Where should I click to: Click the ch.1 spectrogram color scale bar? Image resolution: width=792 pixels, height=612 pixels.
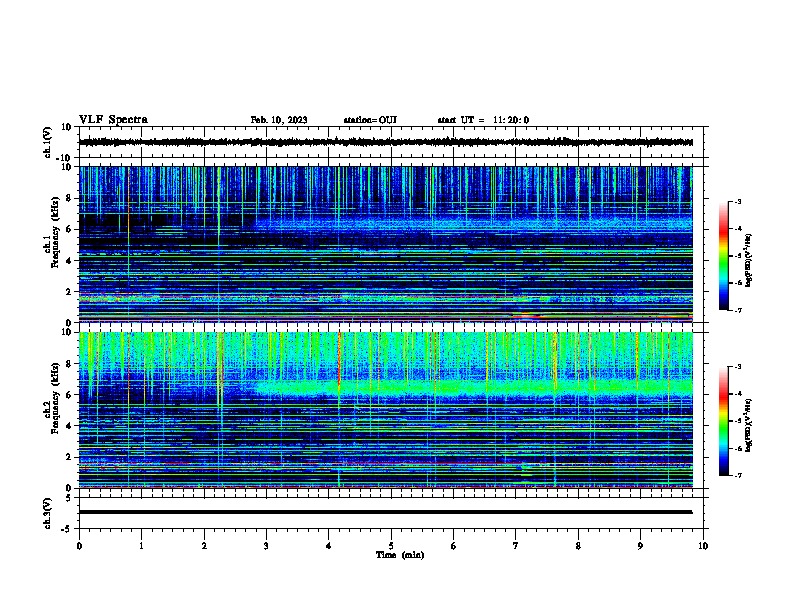[x=723, y=256]
